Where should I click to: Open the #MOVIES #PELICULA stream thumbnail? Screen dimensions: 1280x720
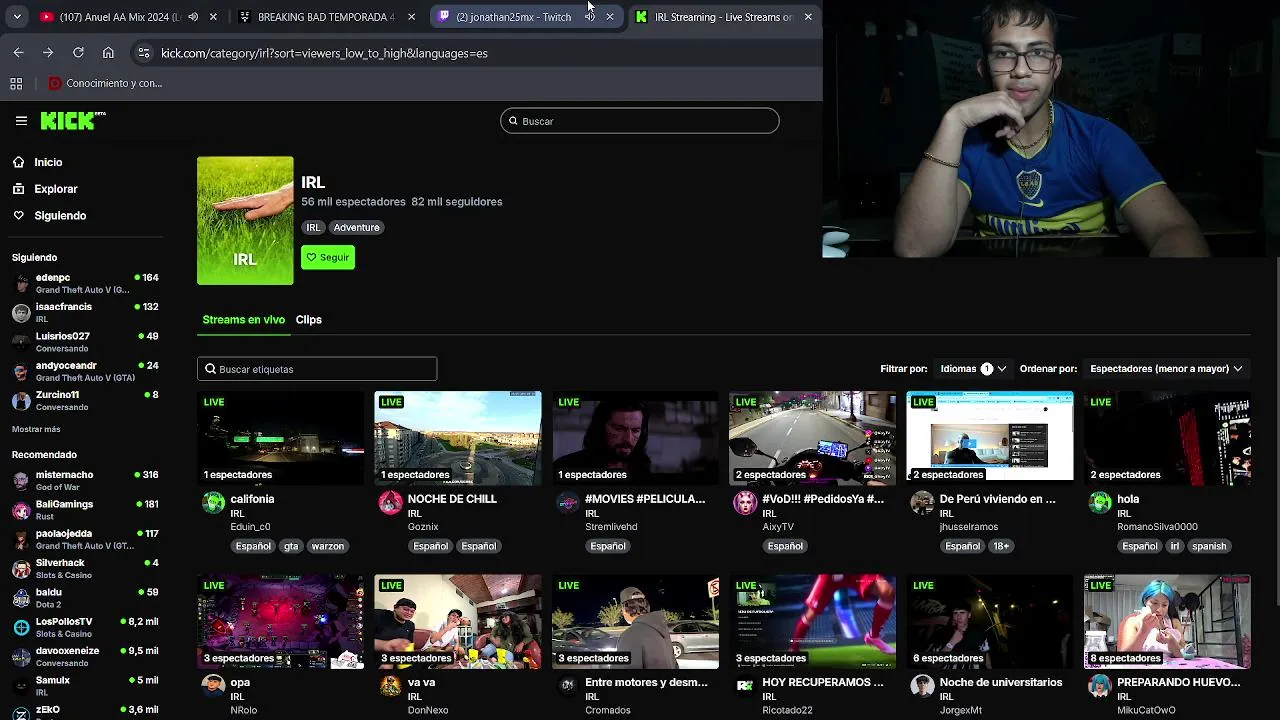(x=635, y=437)
